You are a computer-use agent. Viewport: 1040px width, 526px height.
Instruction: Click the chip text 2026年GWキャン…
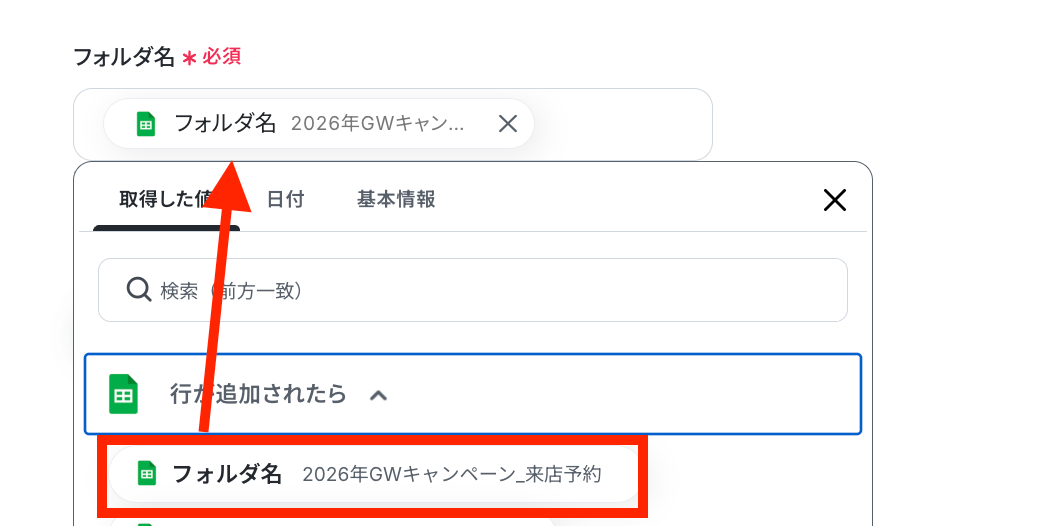click(x=377, y=123)
